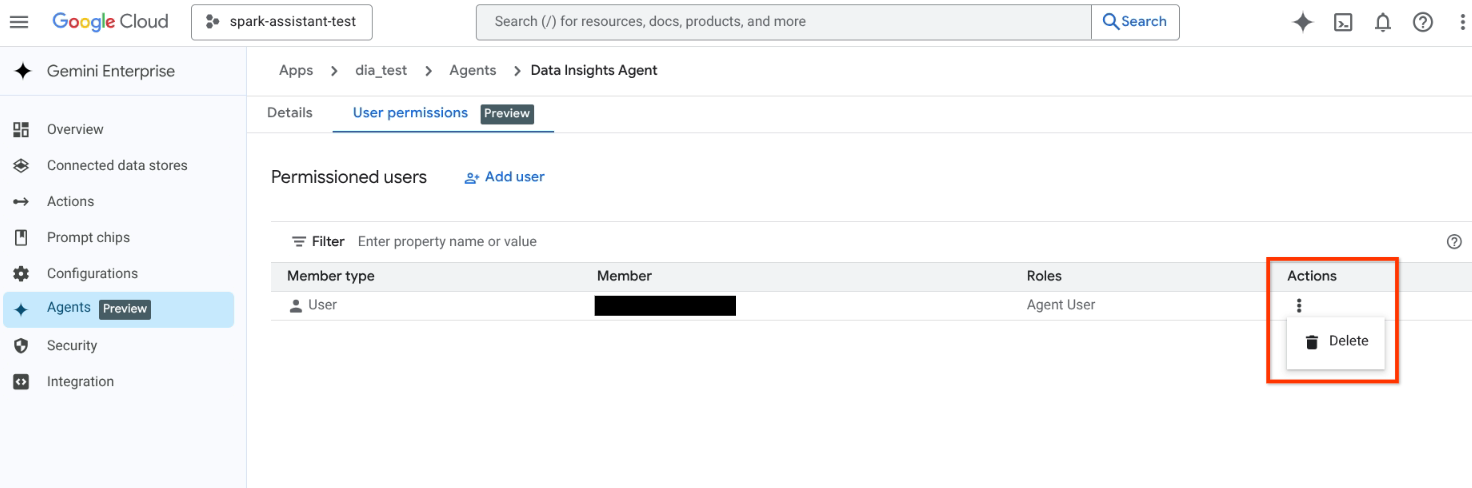Viewport: 1472px width, 488px height.
Task: Switch to the Details tab
Action: point(290,113)
